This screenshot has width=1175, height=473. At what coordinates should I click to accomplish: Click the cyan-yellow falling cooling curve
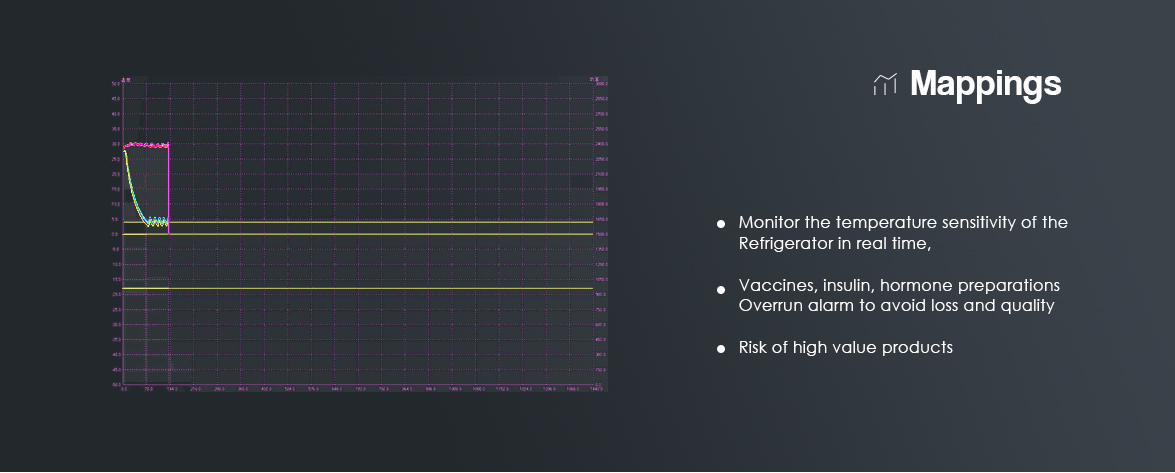point(133,187)
